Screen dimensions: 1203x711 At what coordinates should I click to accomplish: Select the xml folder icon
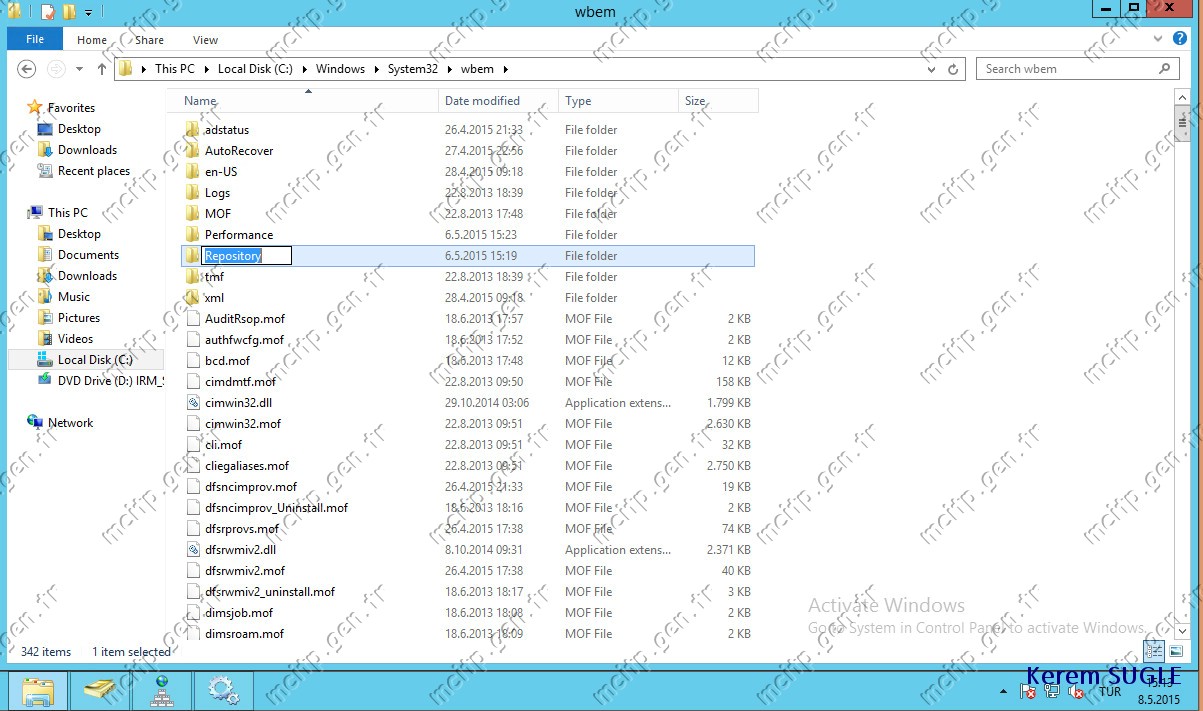click(x=193, y=298)
